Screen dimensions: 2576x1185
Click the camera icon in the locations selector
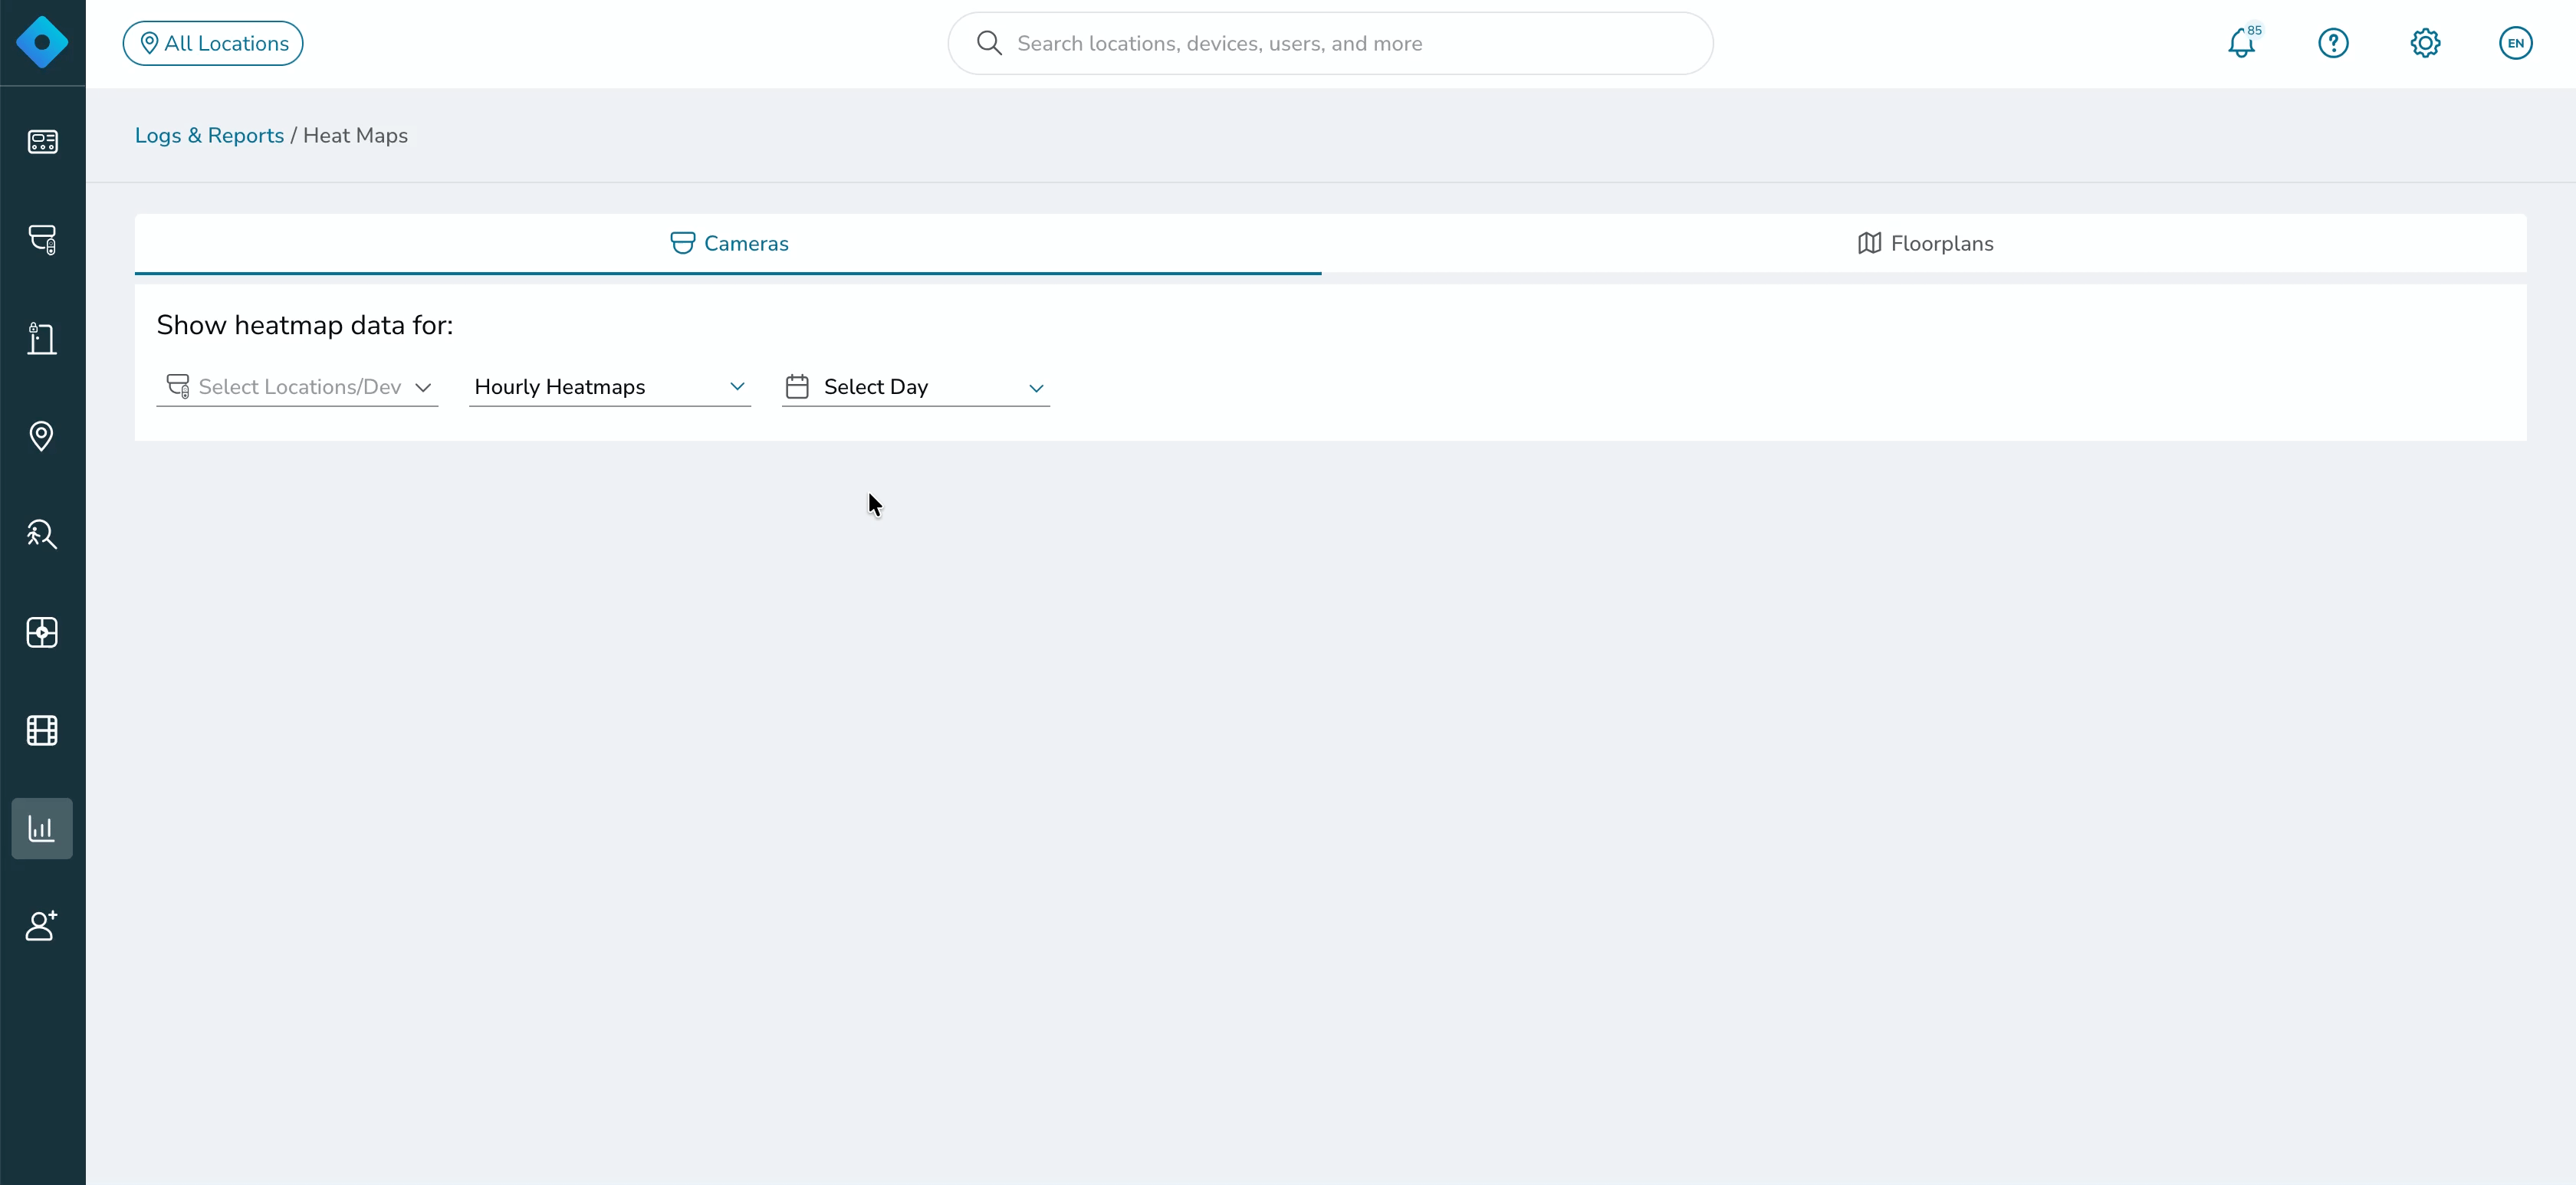[178, 386]
